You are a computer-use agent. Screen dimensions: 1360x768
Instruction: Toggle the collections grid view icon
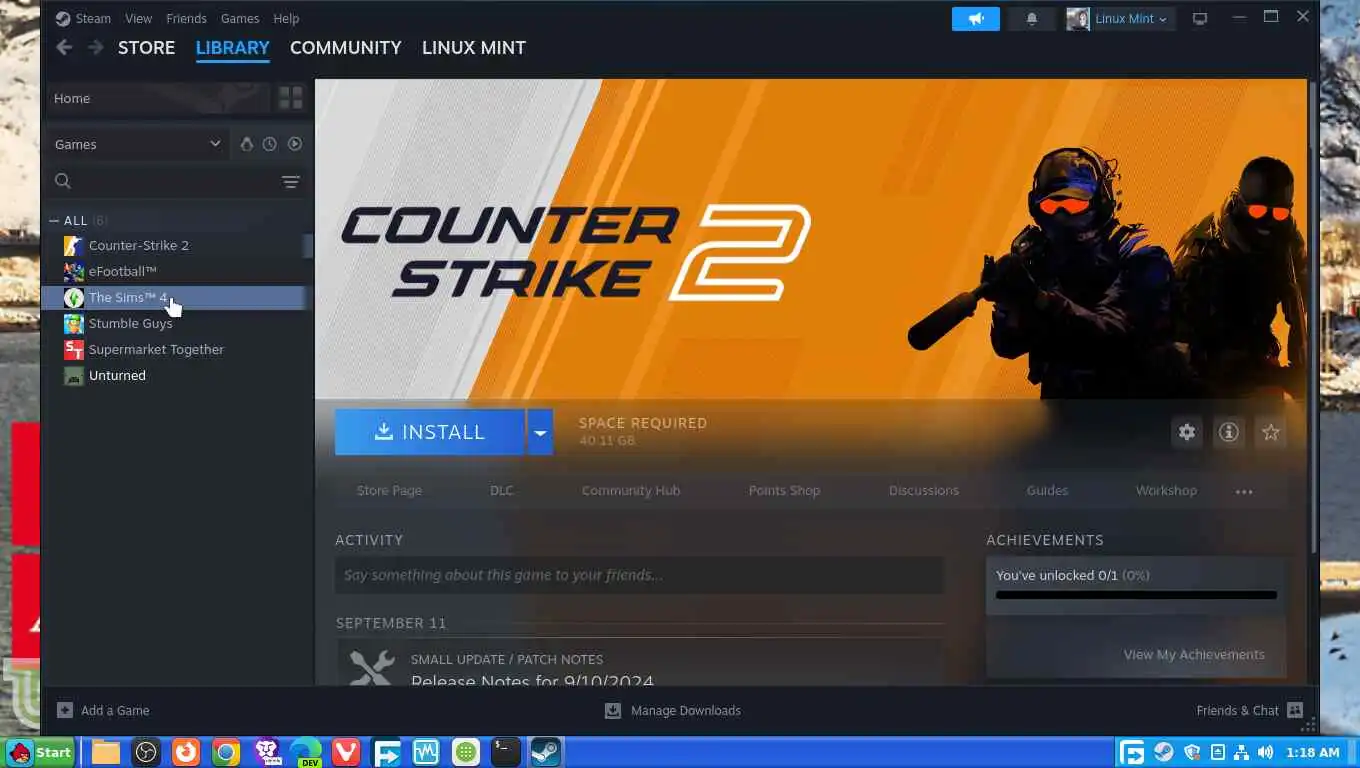(x=290, y=98)
